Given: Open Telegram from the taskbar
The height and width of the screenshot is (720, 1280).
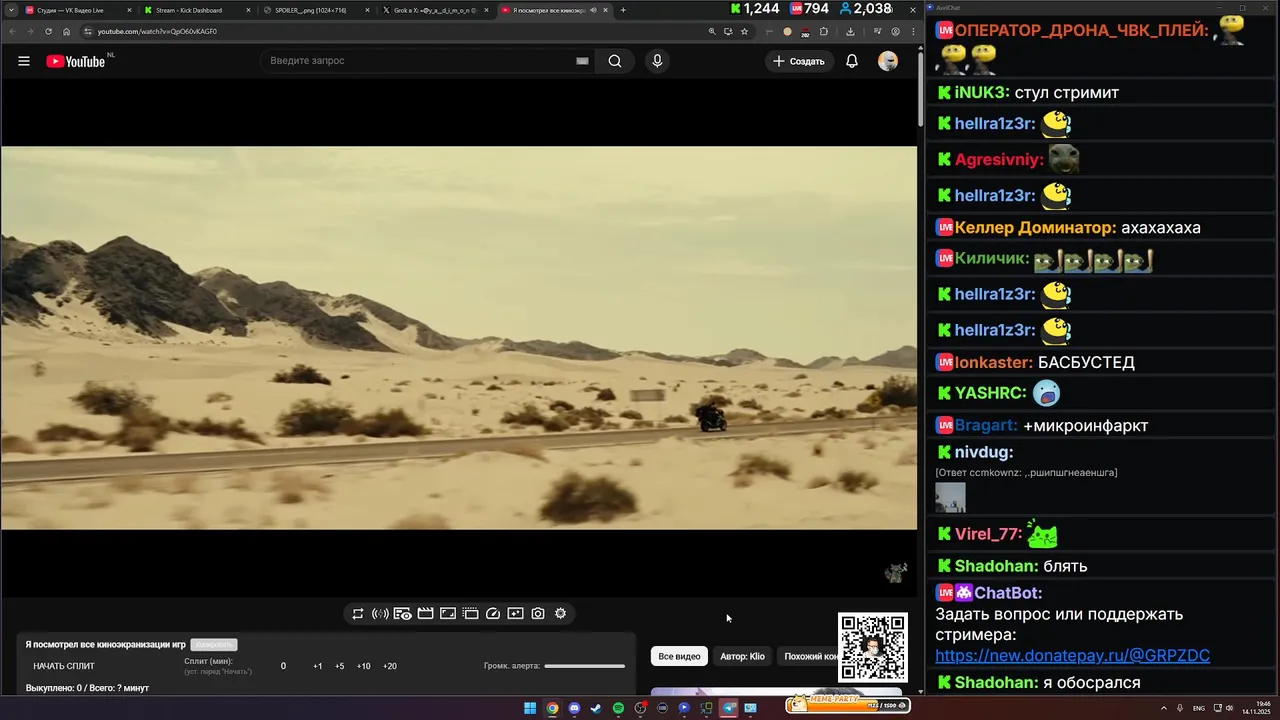Looking at the screenshot, I should pos(728,708).
